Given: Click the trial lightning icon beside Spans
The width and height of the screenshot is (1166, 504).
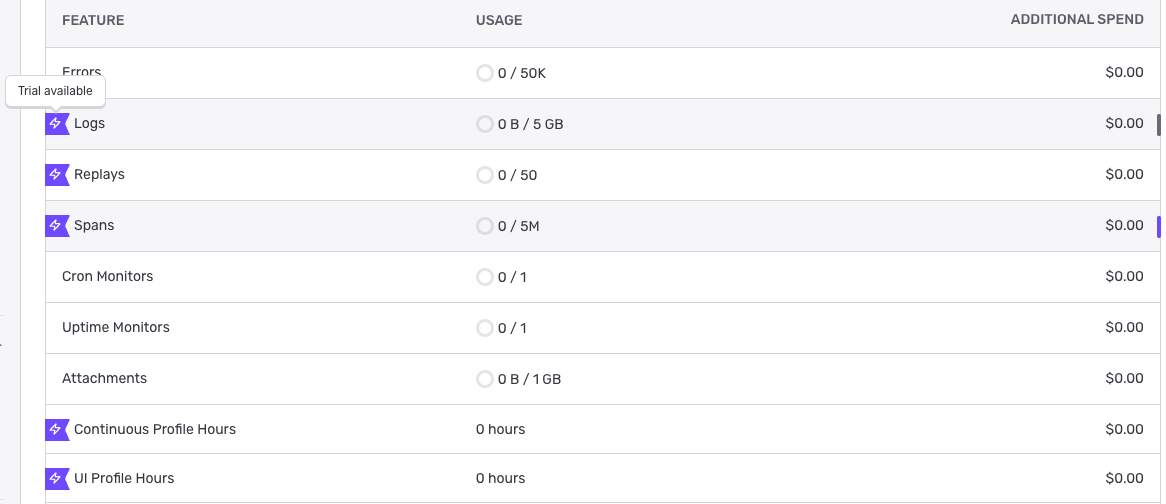Looking at the screenshot, I should (56, 226).
